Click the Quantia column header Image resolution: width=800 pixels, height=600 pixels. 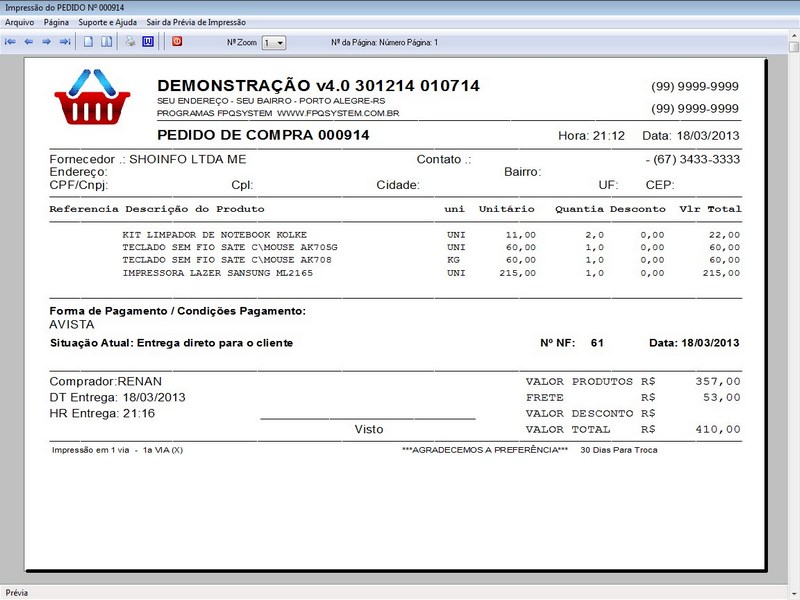point(579,209)
